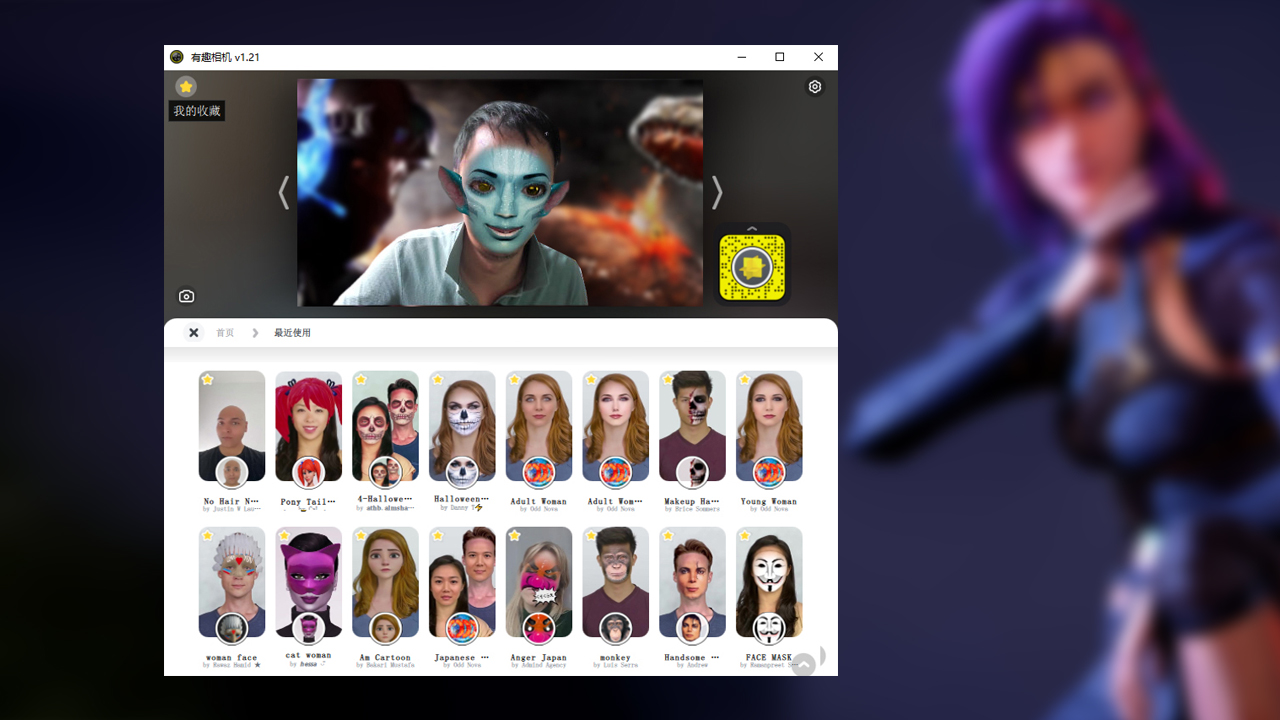1280x720 pixels.
Task: Click the Halloween skull filter round avatar
Action: pyautogui.click(x=462, y=472)
